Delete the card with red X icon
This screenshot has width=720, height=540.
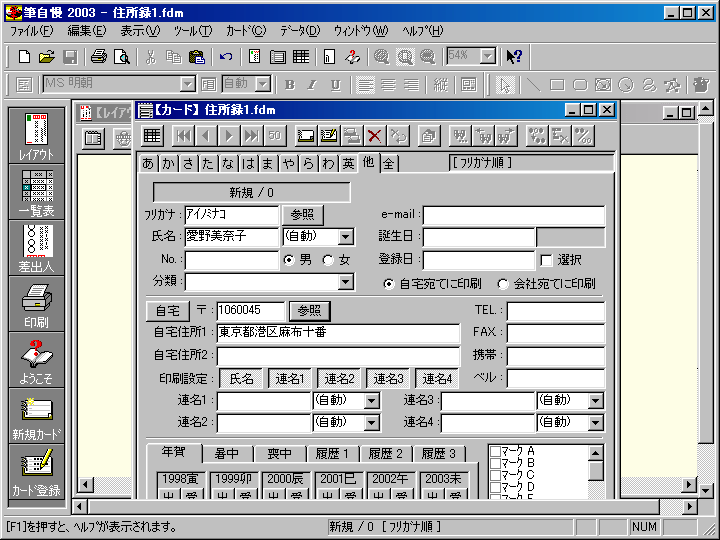(375, 136)
